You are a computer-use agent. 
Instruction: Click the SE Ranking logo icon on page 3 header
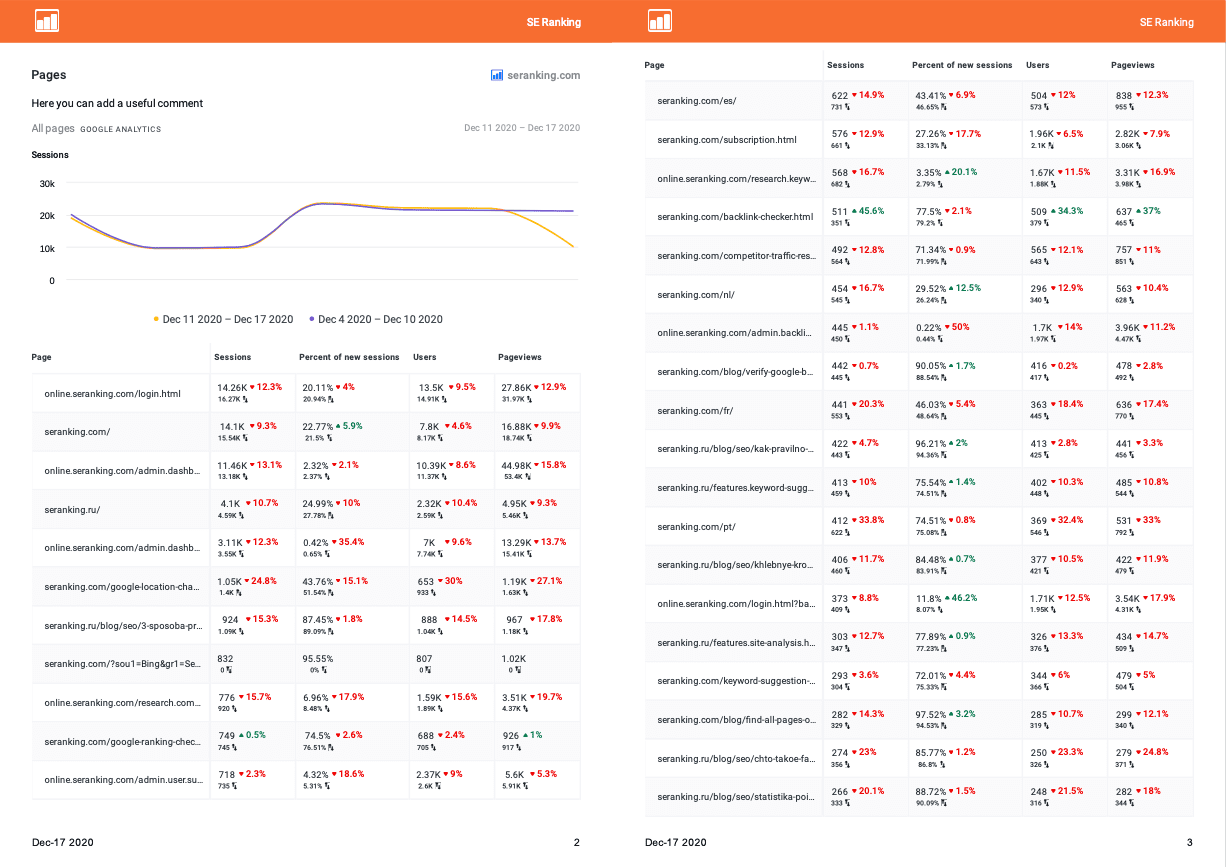click(660, 21)
